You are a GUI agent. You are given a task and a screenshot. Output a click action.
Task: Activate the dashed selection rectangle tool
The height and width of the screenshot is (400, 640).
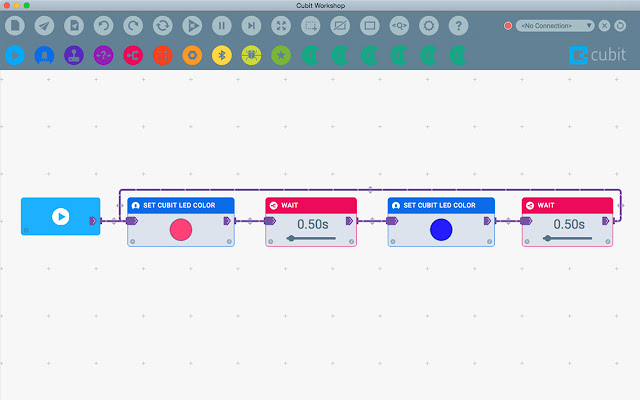click(311, 26)
